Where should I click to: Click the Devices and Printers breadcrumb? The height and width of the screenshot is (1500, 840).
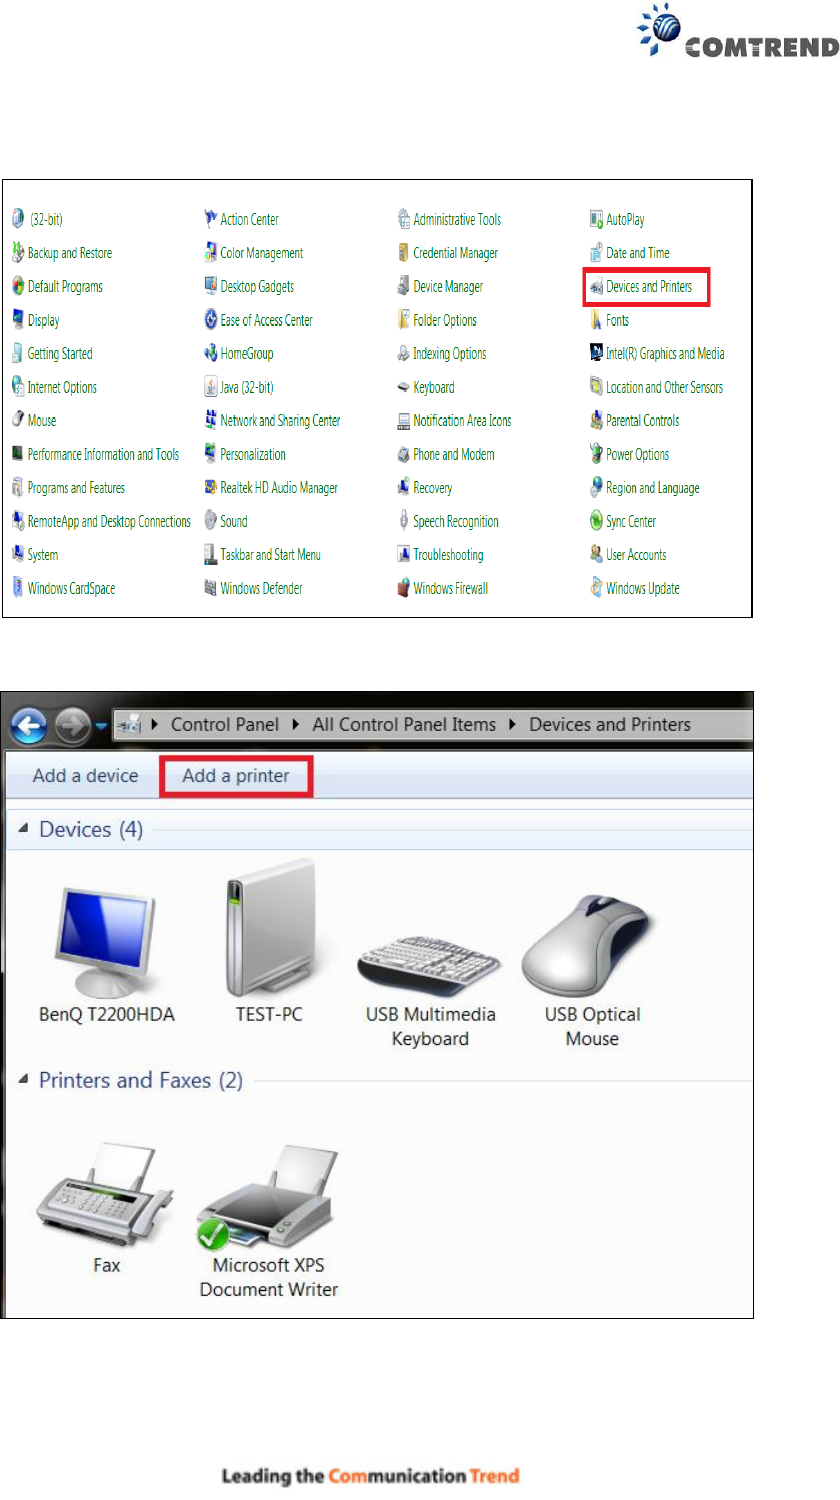pos(610,725)
